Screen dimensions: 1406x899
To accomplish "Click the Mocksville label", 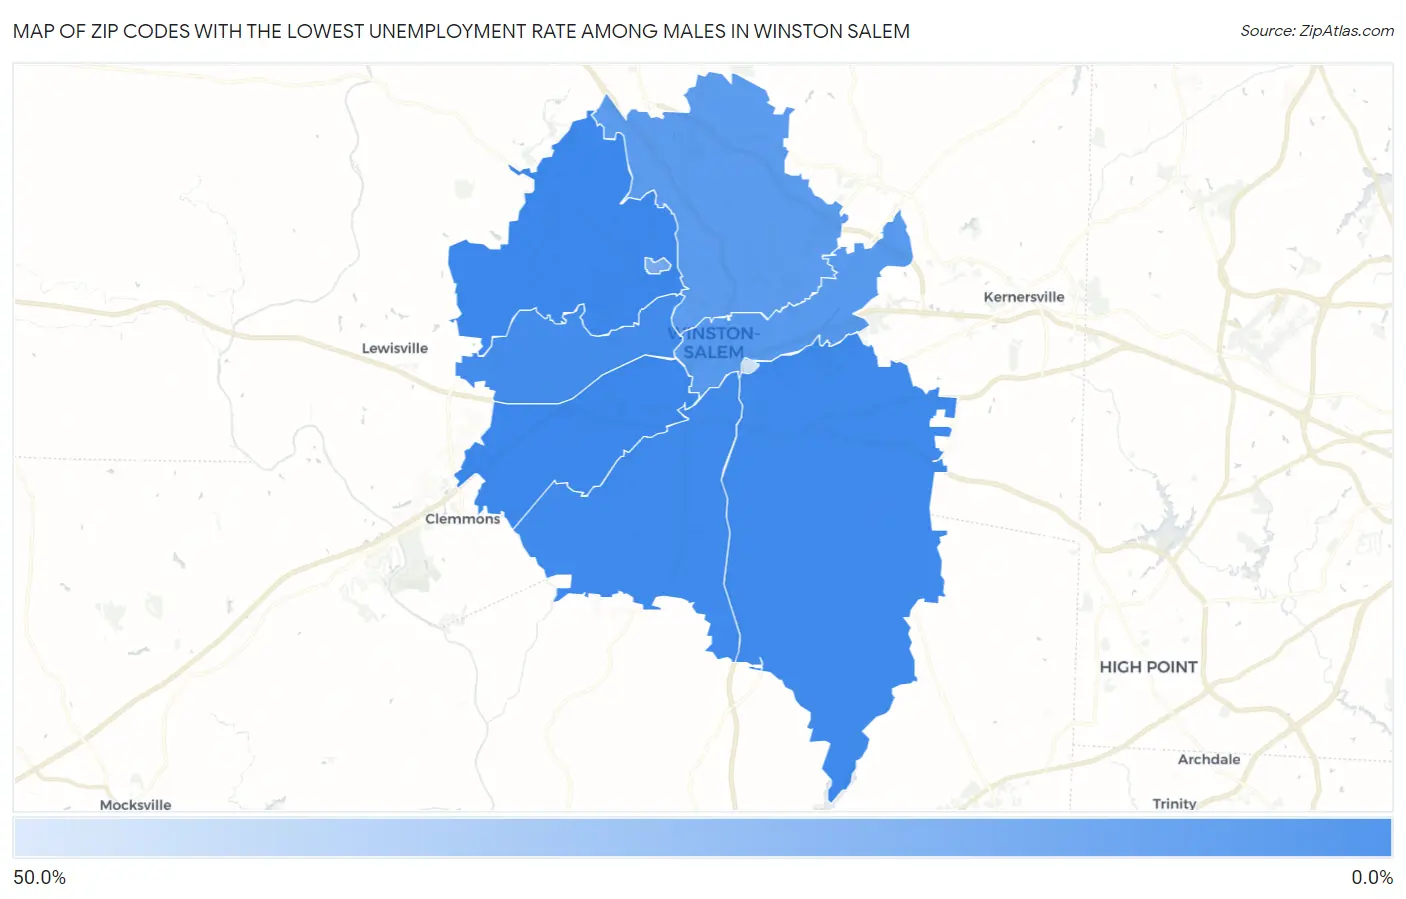I will [x=135, y=805].
